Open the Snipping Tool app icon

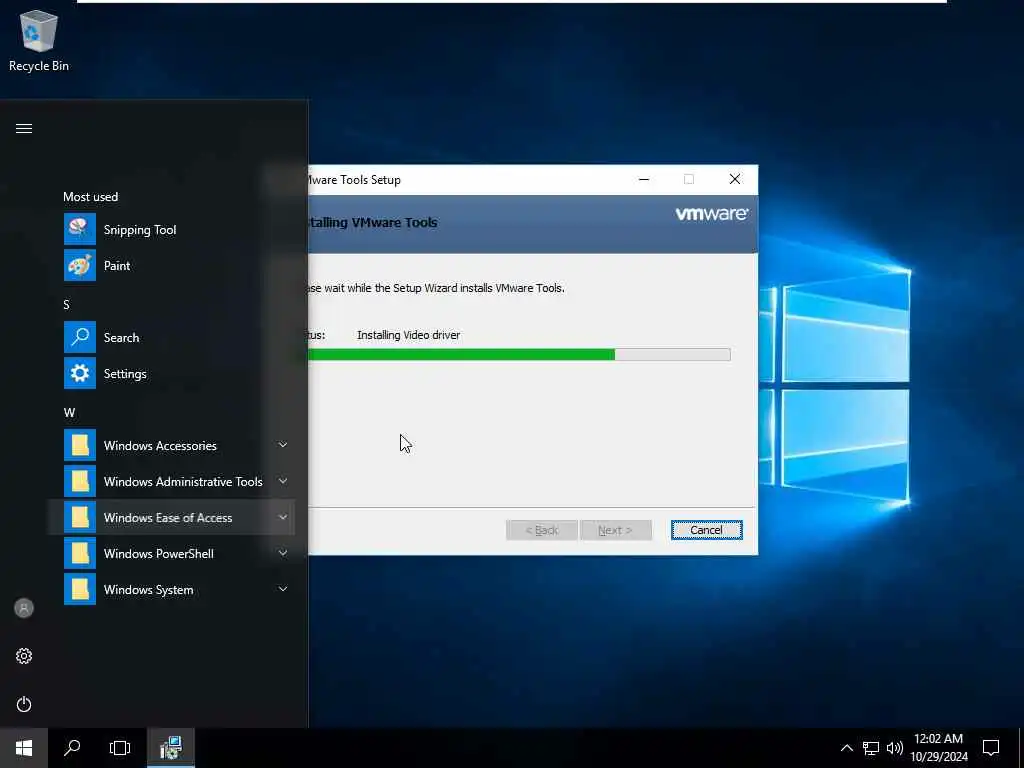point(80,229)
